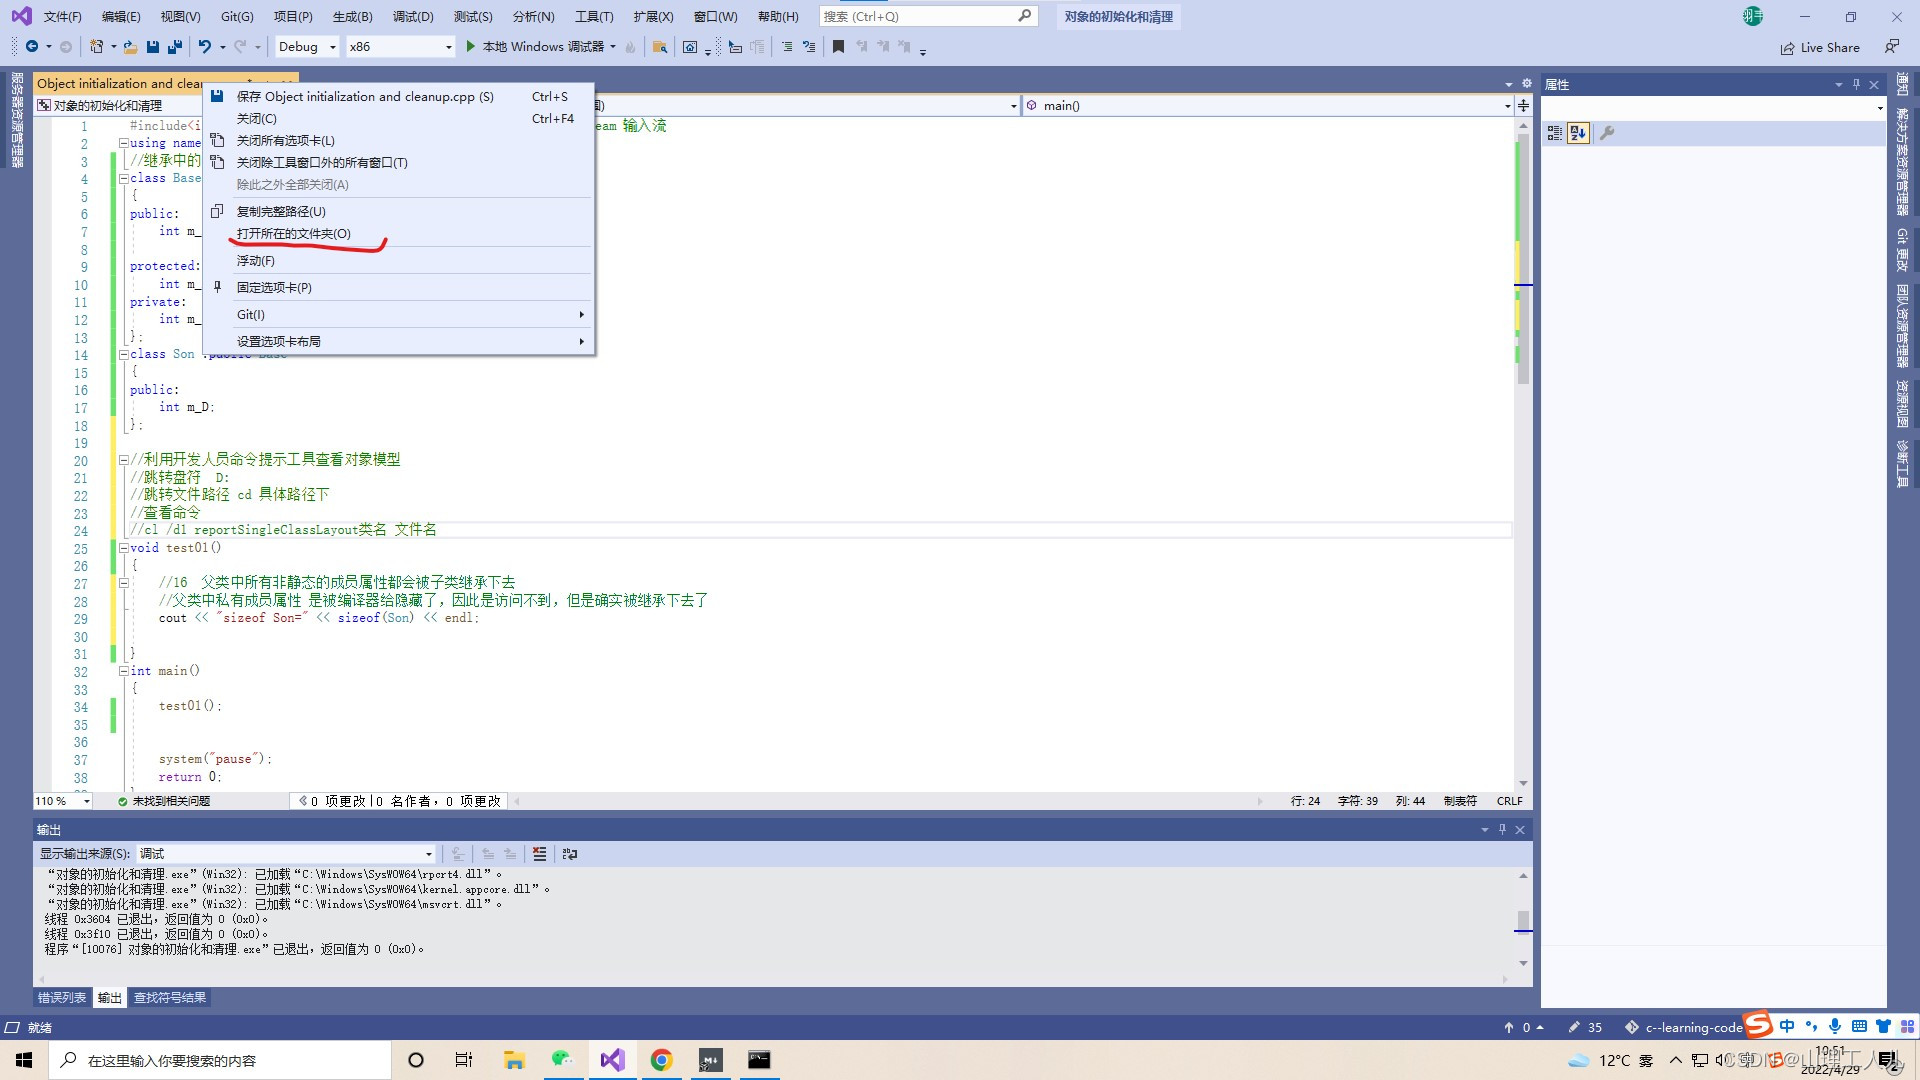The image size is (1920, 1080).
Task: Switch to the 错误列表 tab
Action: 62,997
